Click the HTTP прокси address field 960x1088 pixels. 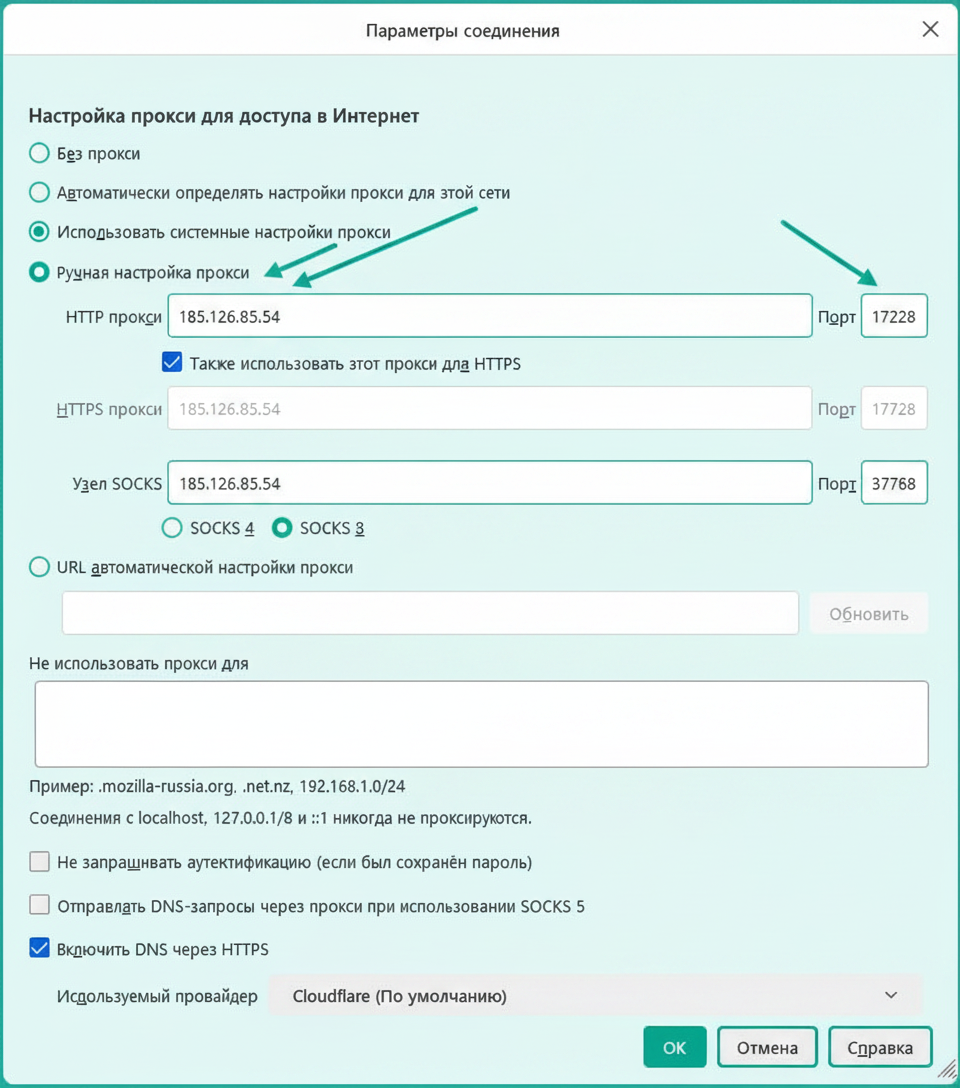[x=490, y=316]
